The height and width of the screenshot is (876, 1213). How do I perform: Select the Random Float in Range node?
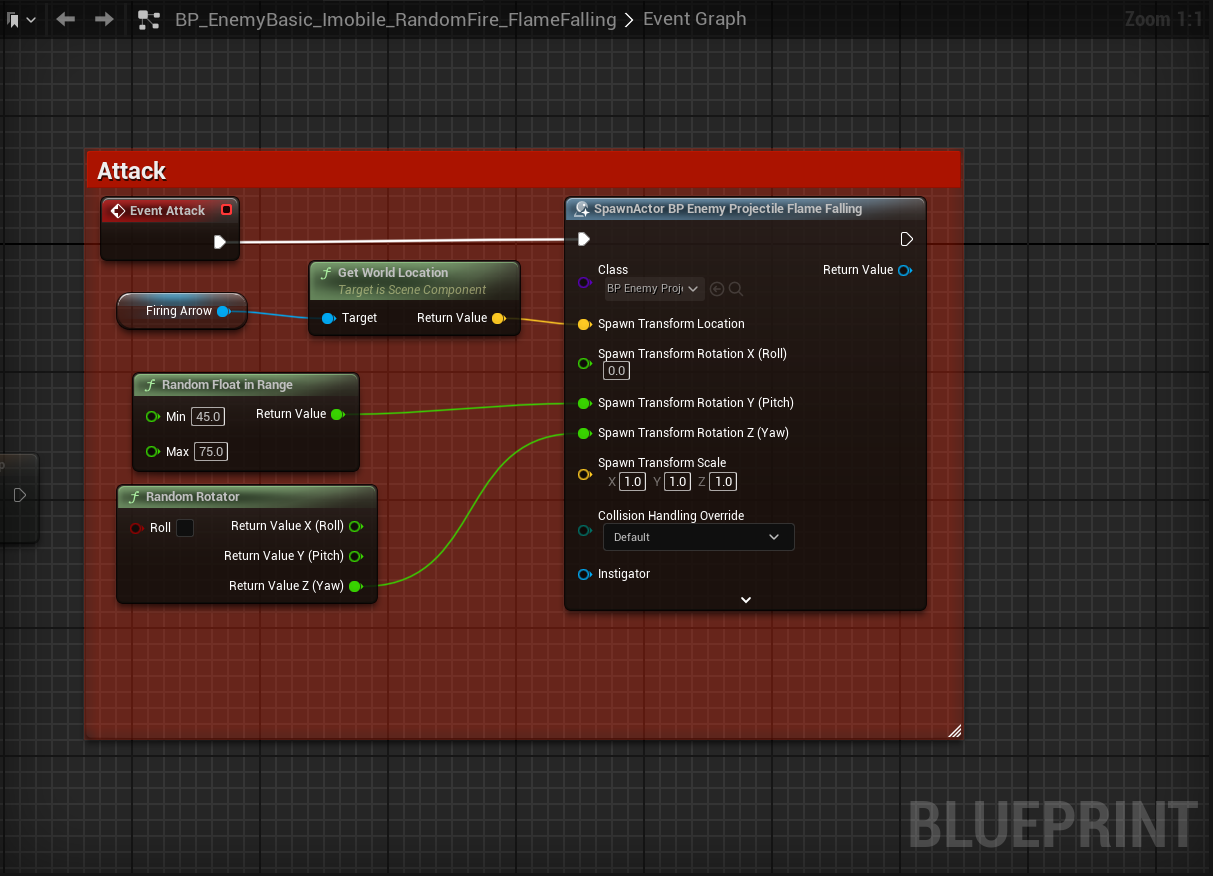pos(246,385)
